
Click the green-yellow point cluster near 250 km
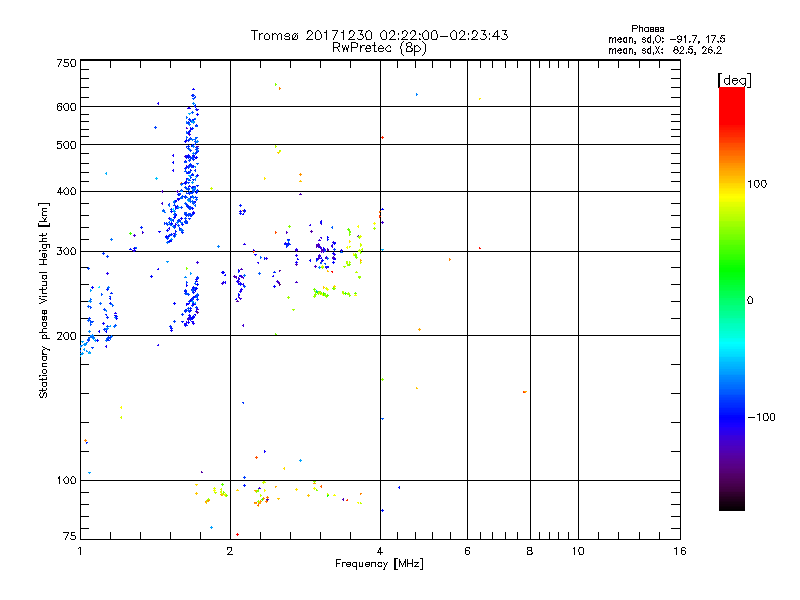334,292
